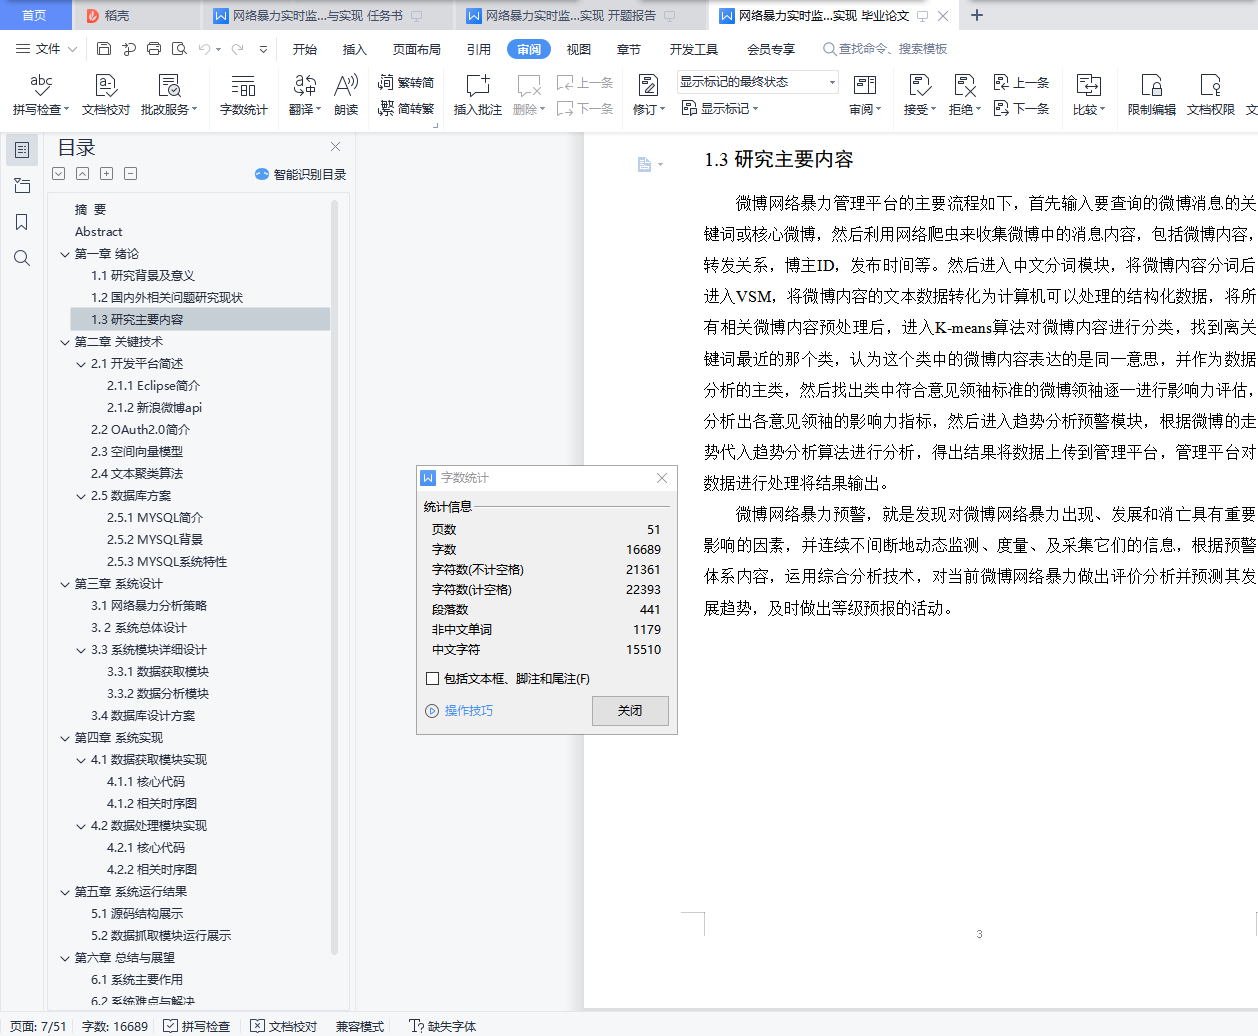Toggle 拼写检查 in the status bar

point(197,1026)
